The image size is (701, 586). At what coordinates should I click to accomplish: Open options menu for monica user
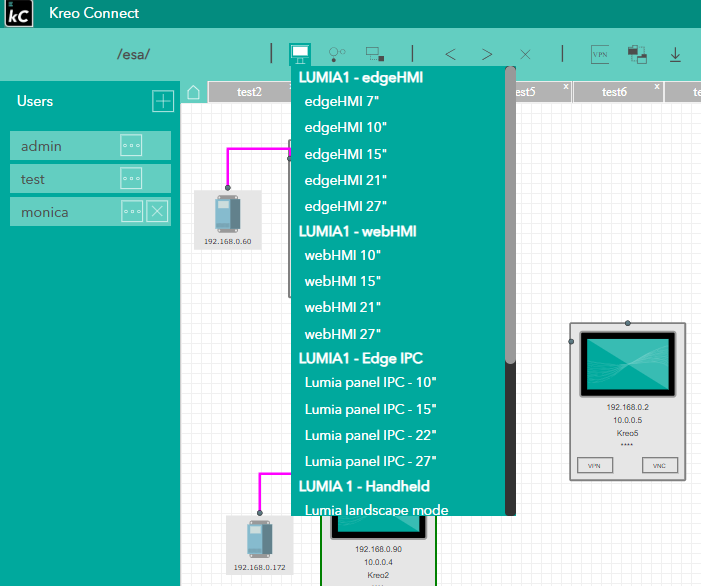click(132, 212)
